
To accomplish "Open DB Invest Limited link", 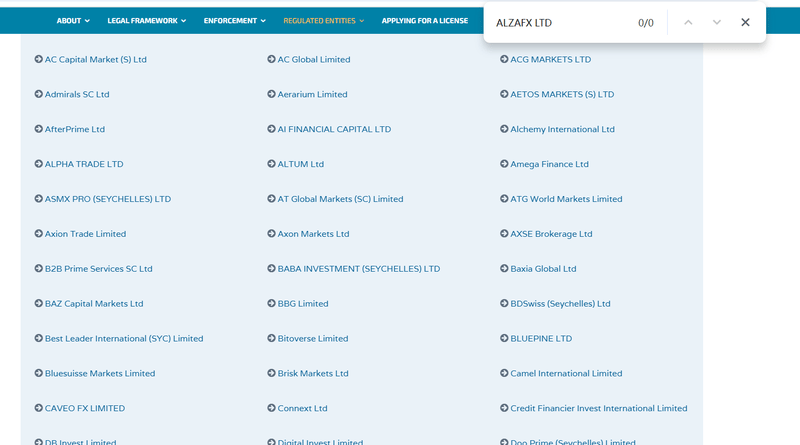I will (x=81, y=442).
